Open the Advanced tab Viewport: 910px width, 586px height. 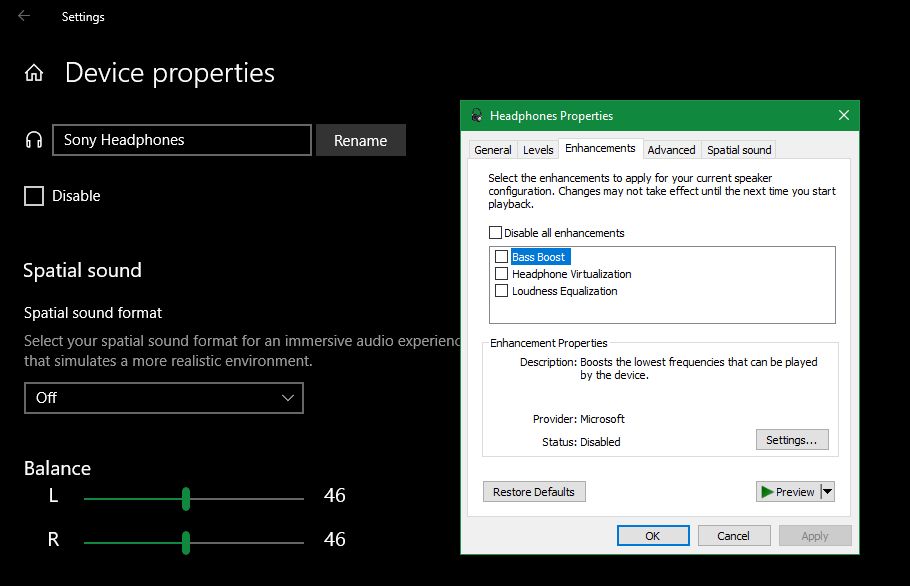pos(671,148)
